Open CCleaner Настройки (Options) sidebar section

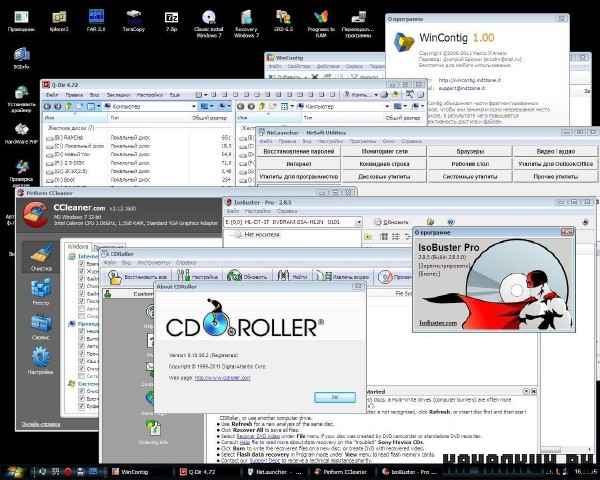41,361
